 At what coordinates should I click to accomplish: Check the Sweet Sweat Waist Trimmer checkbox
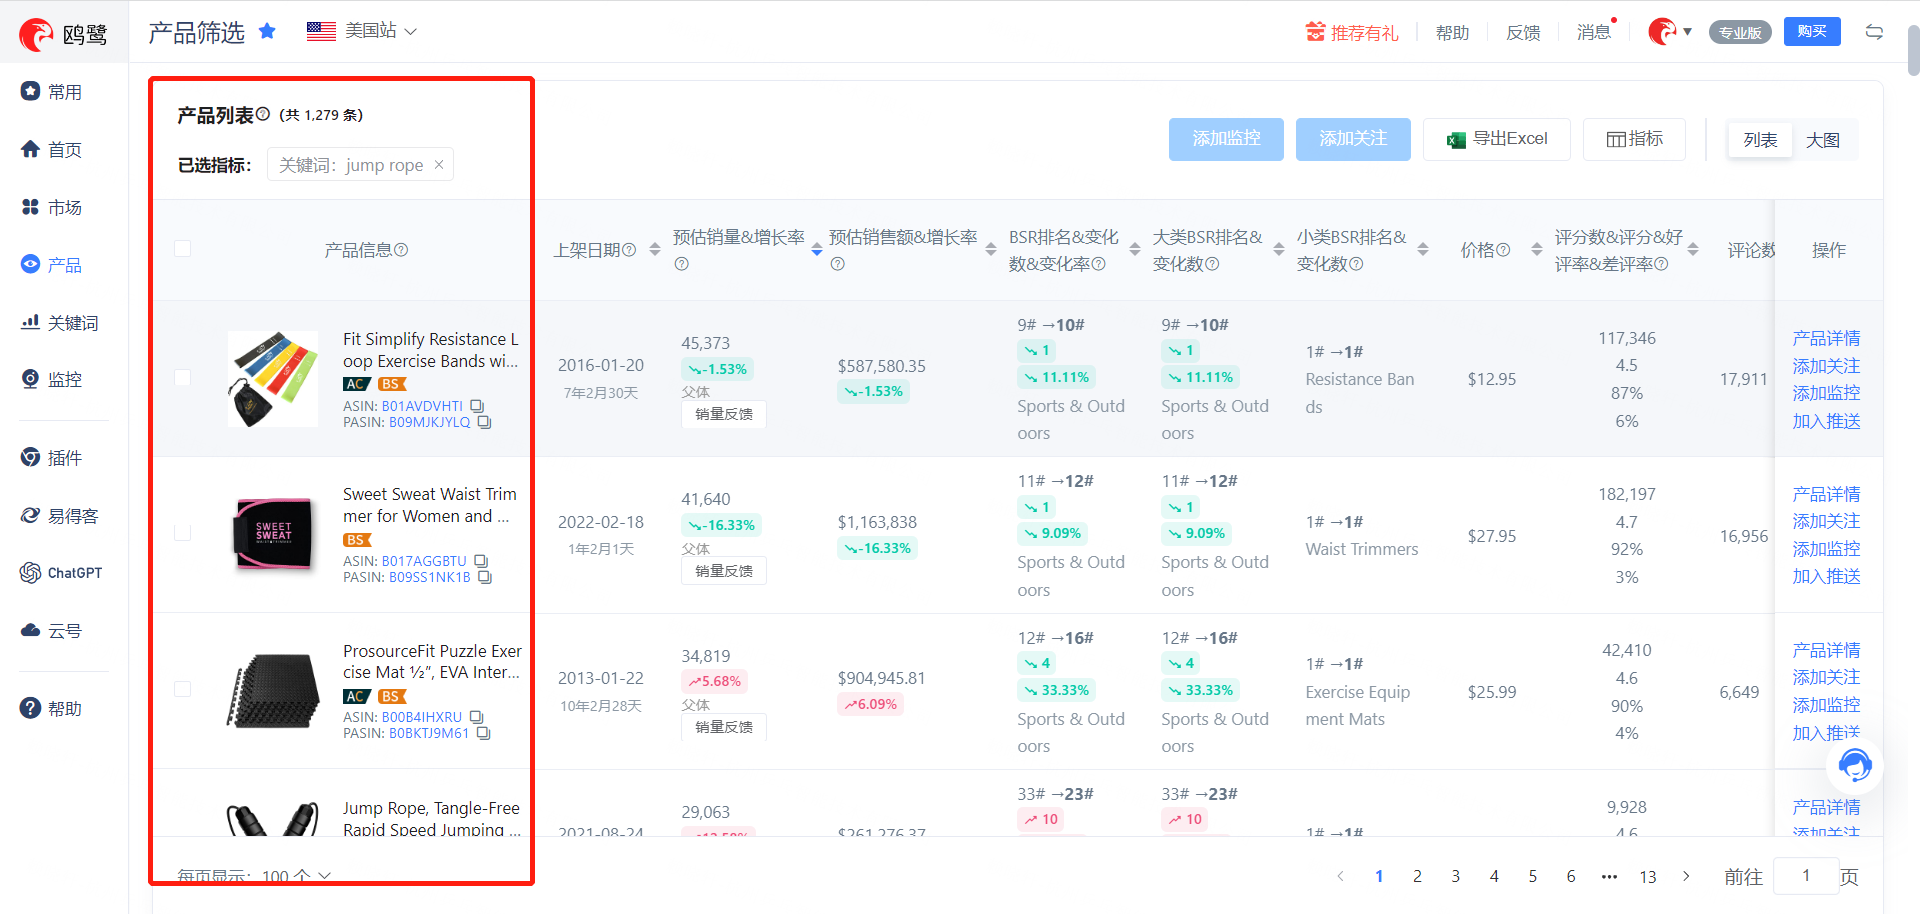pyautogui.click(x=182, y=533)
